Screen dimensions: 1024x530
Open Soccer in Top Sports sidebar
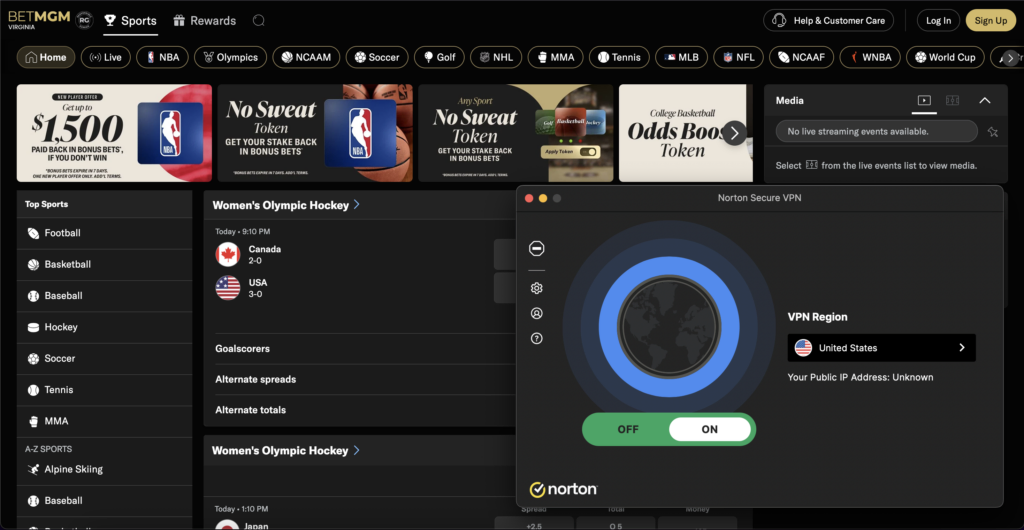104,359
